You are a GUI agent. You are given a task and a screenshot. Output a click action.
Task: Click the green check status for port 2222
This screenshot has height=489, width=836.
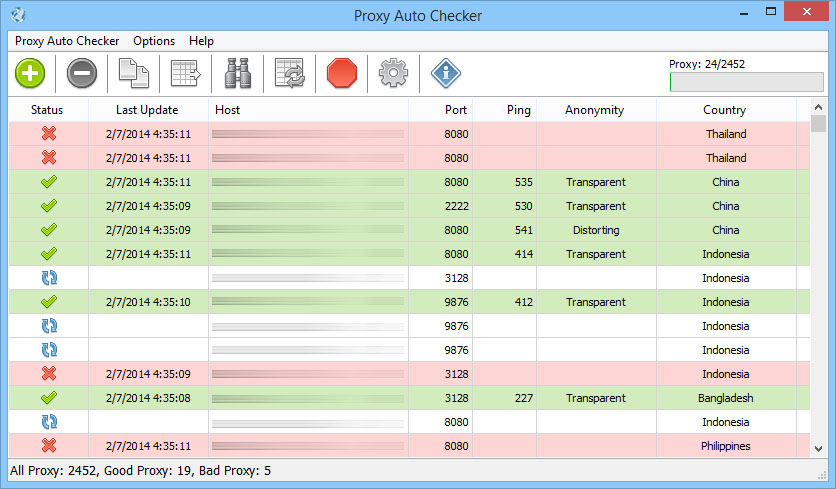point(49,206)
